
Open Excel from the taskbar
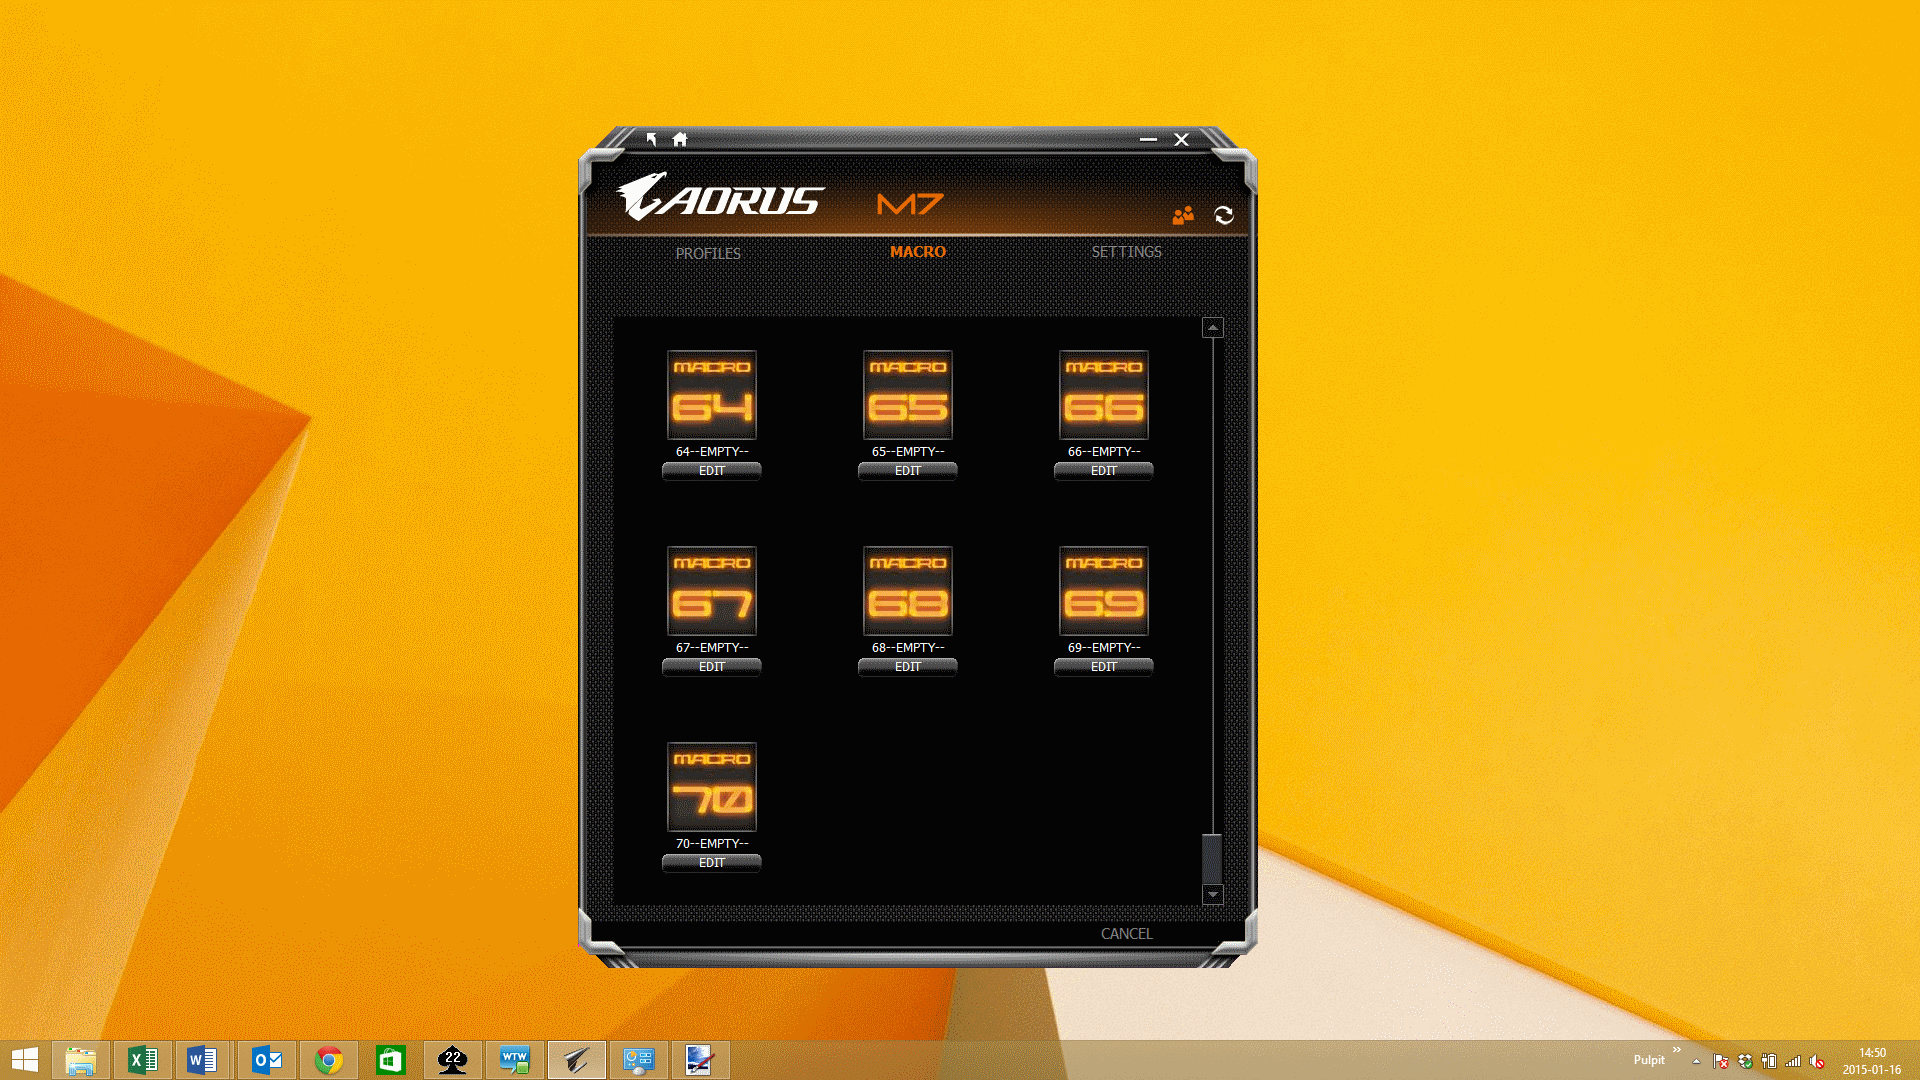point(143,1060)
